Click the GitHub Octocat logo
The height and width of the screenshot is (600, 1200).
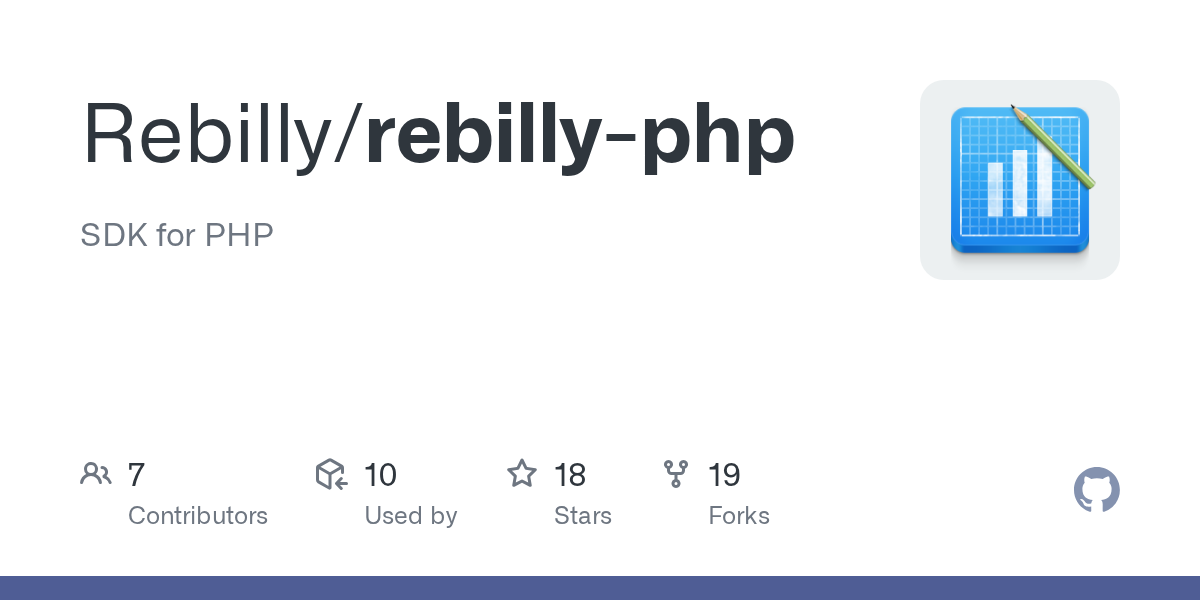coord(1096,491)
